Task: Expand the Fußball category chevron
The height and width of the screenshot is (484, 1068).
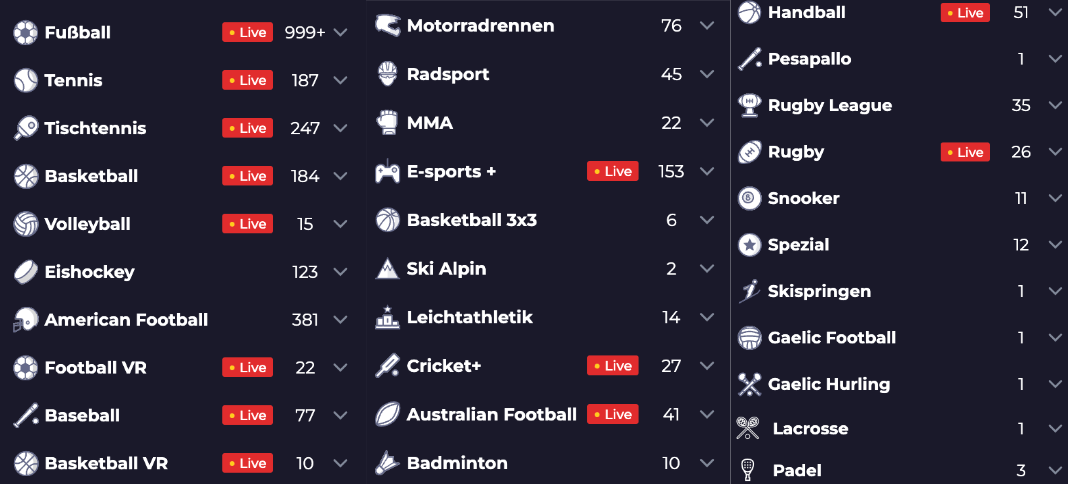Action: click(340, 33)
